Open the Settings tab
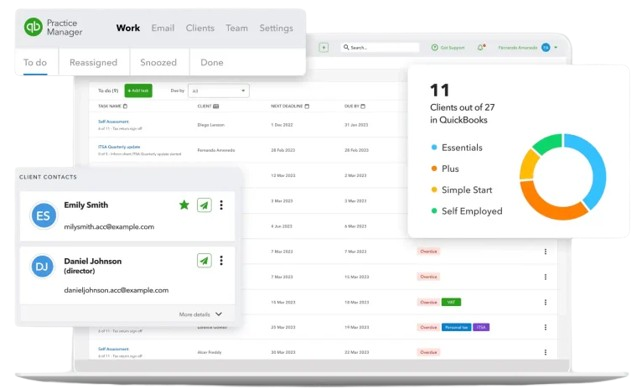 point(276,28)
